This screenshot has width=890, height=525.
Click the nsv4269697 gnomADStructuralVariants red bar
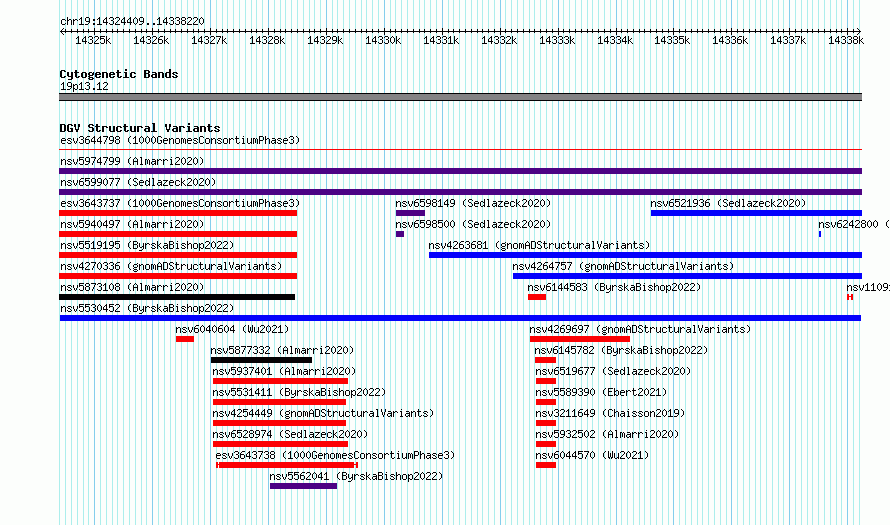pyautogui.click(x=580, y=339)
